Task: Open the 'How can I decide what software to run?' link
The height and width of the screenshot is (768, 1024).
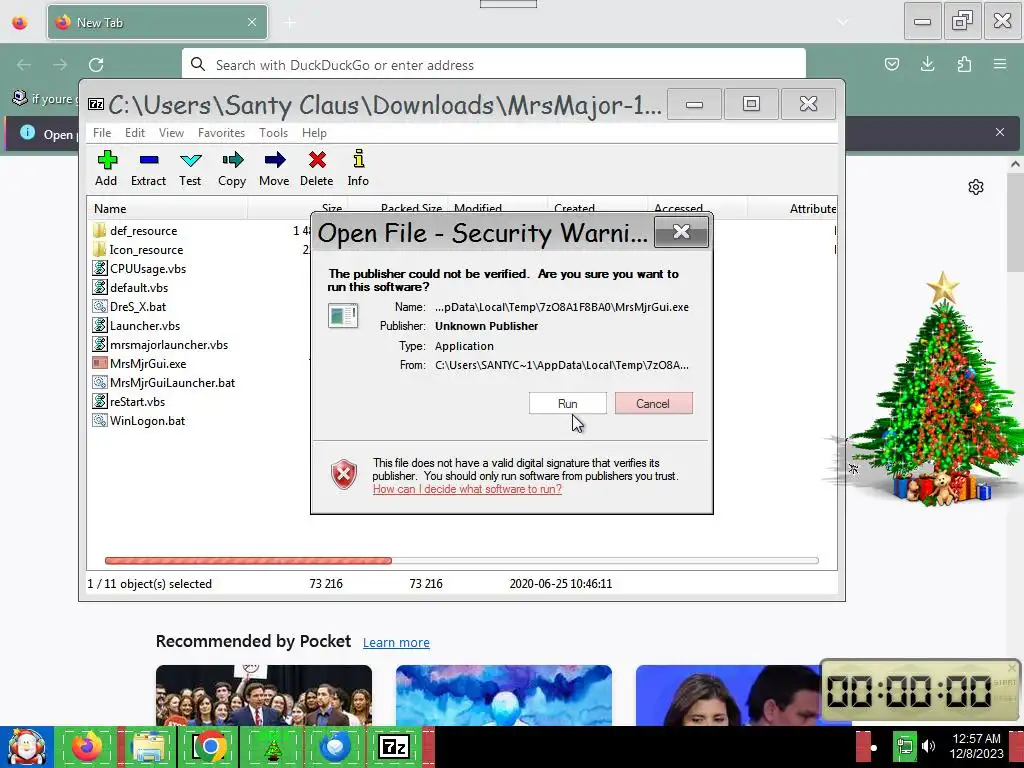Action: pyautogui.click(x=467, y=489)
